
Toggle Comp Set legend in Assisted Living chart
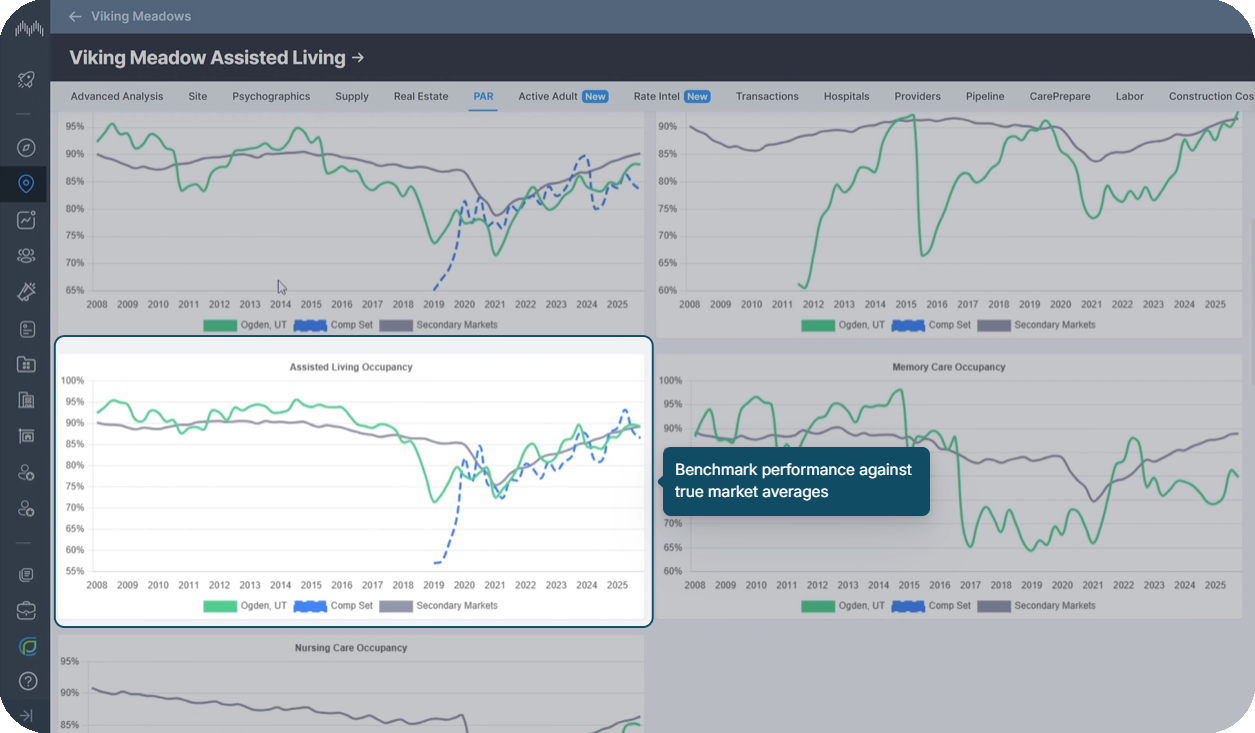point(333,606)
